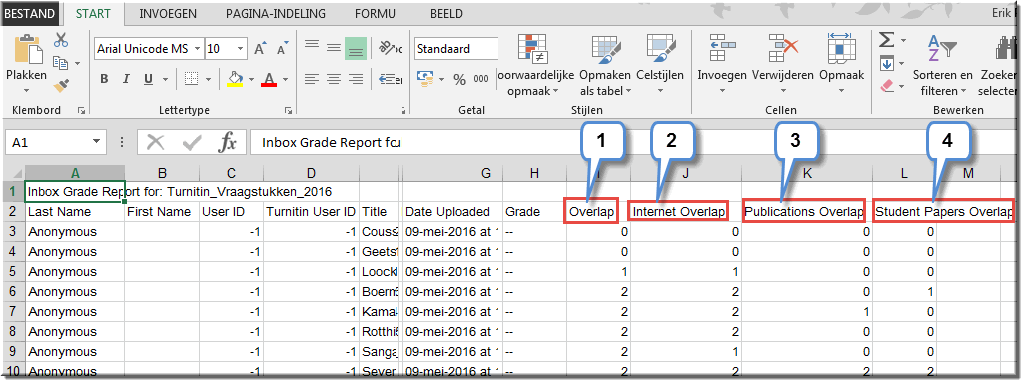Select the Format Painter brush icon
Image resolution: width=1025 pixels, height=384 pixels.
[x=61, y=86]
